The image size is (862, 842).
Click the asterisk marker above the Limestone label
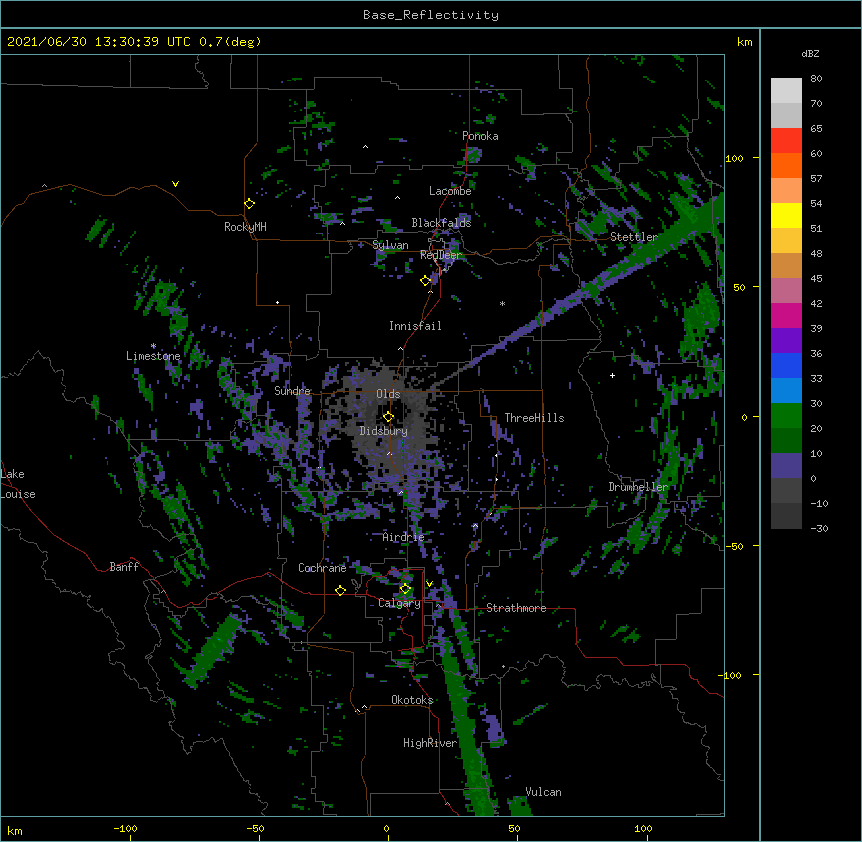point(153,346)
